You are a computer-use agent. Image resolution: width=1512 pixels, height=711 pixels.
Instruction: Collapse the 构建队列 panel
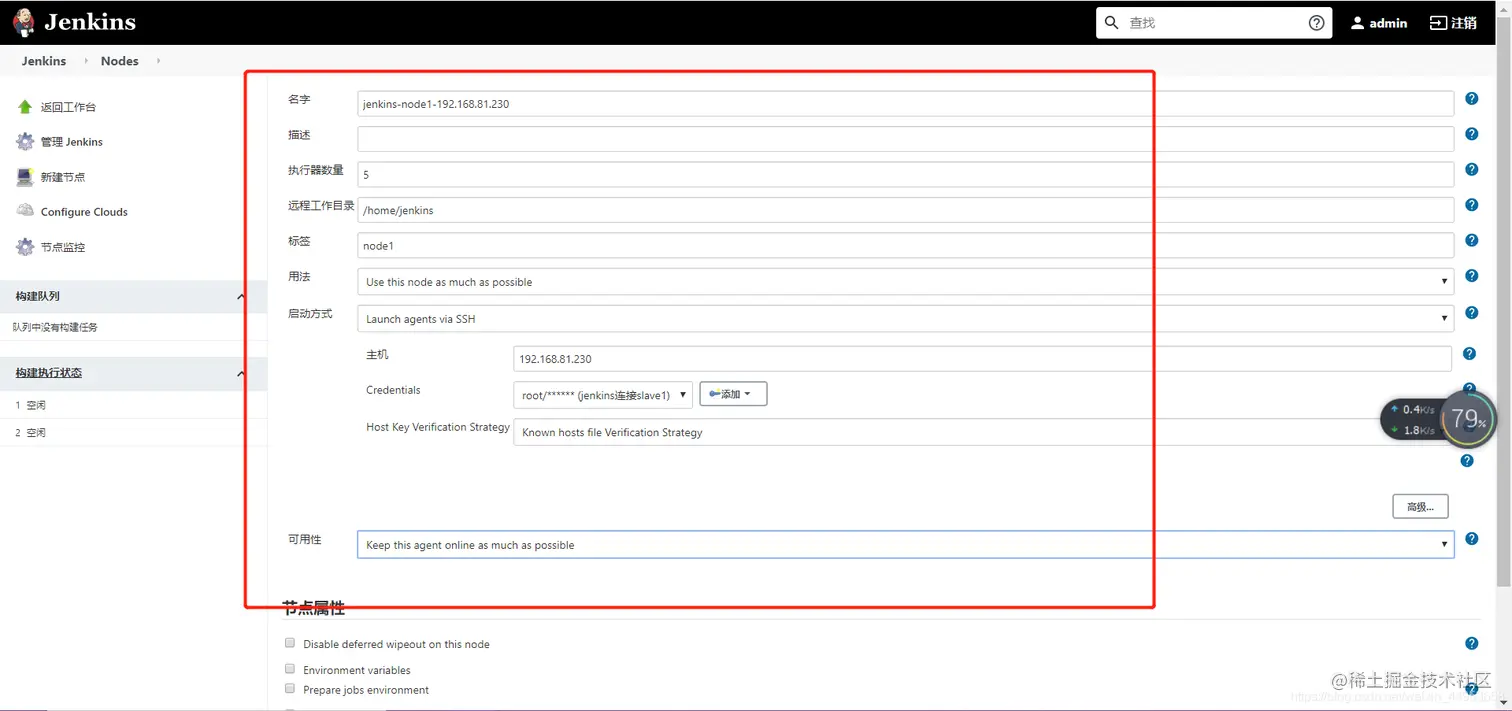(x=241, y=297)
